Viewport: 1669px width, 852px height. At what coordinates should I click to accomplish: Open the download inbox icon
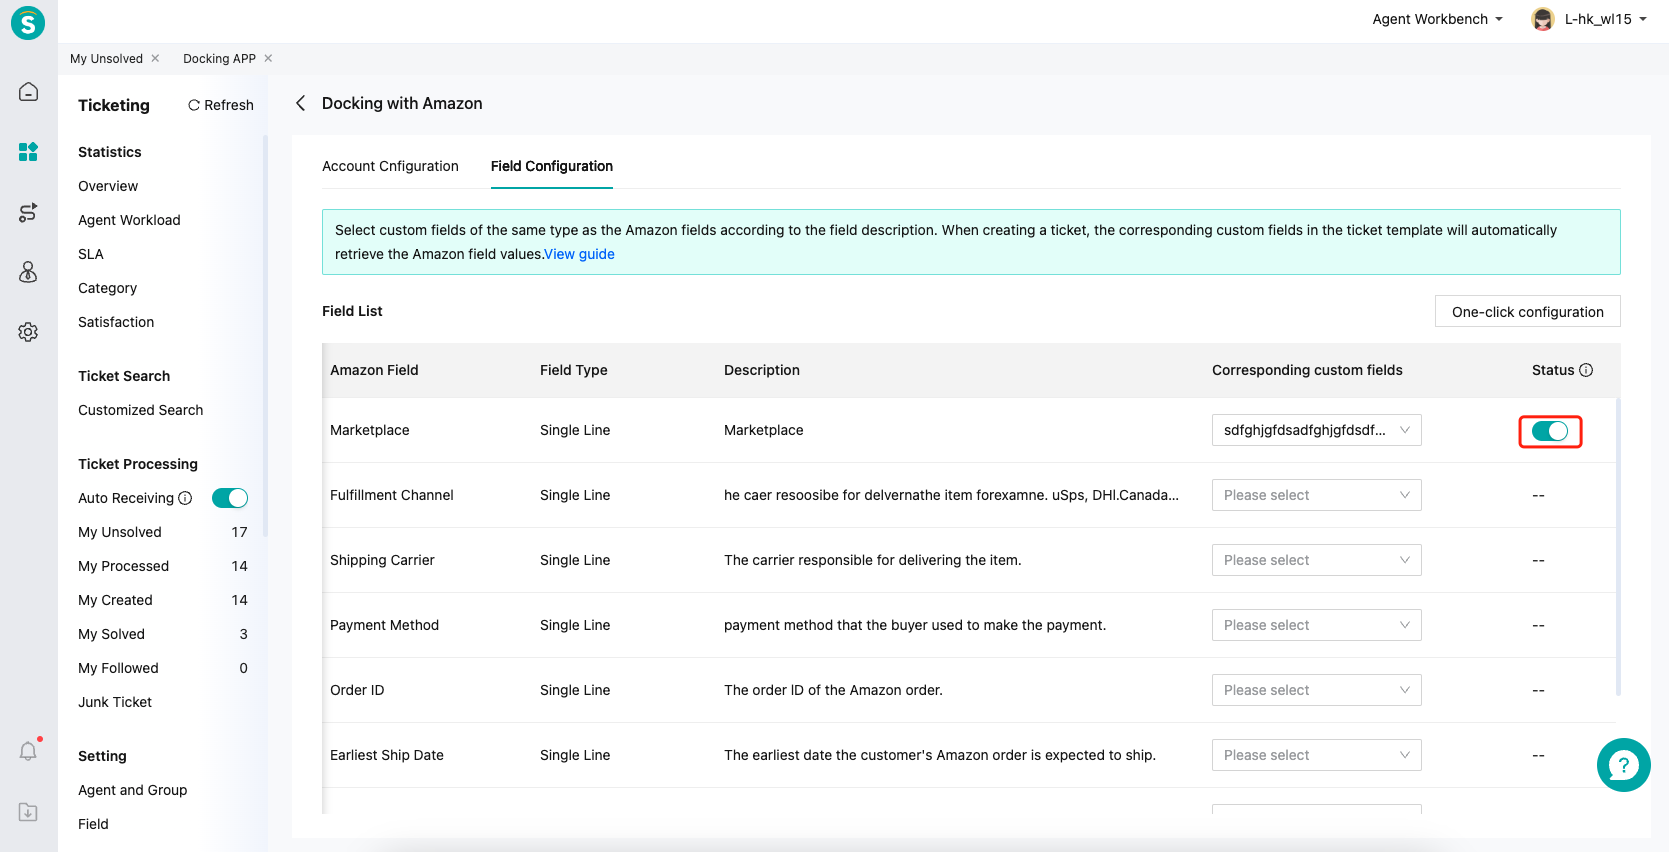(28, 812)
